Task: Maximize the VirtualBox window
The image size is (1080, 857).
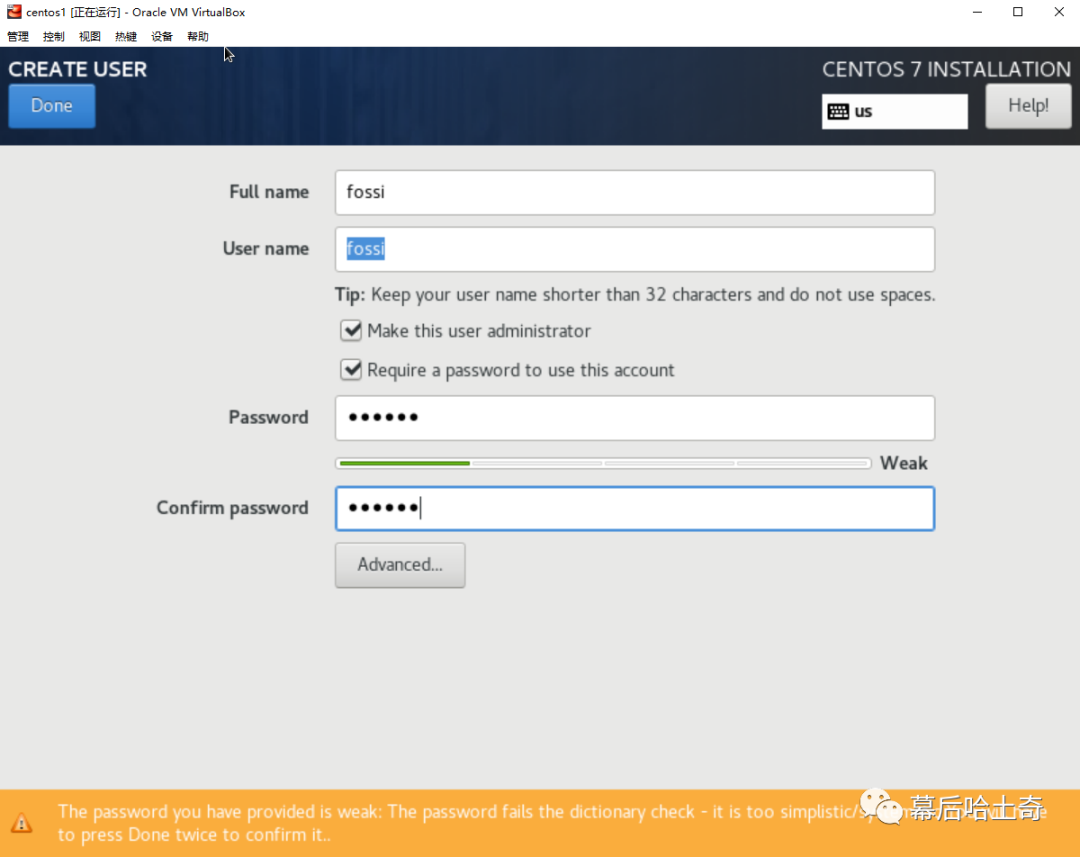Action: click(x=1018, y=12)
